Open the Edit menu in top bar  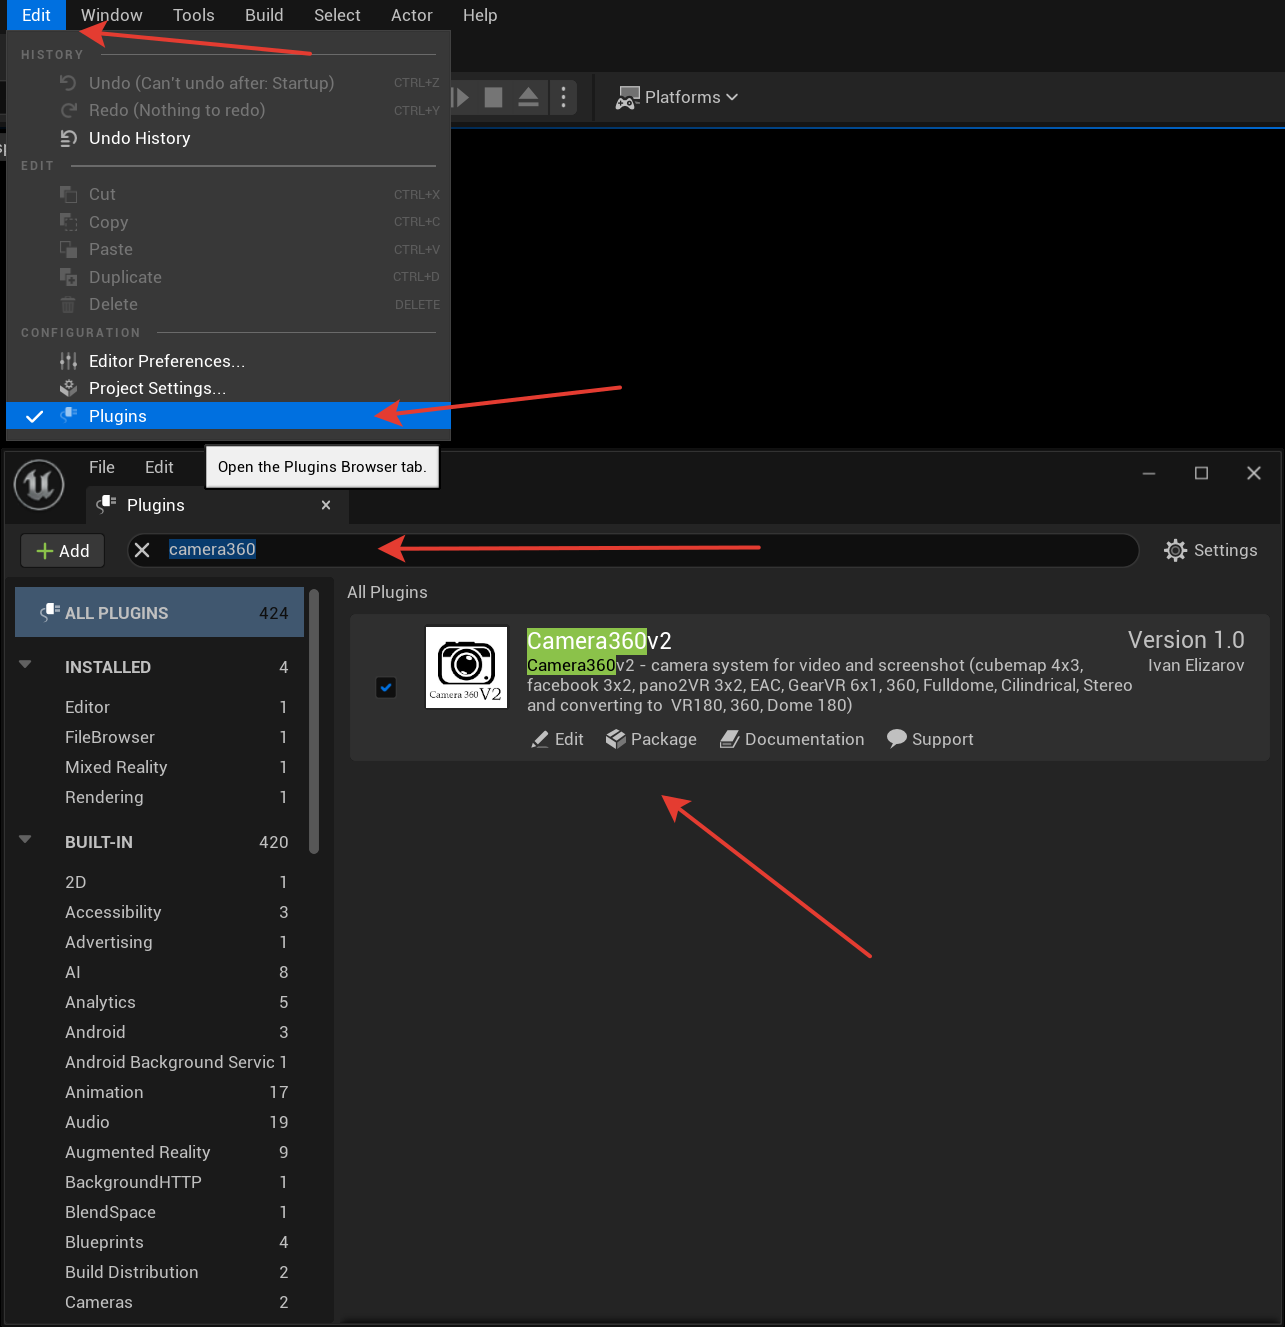tap(36, 15)
